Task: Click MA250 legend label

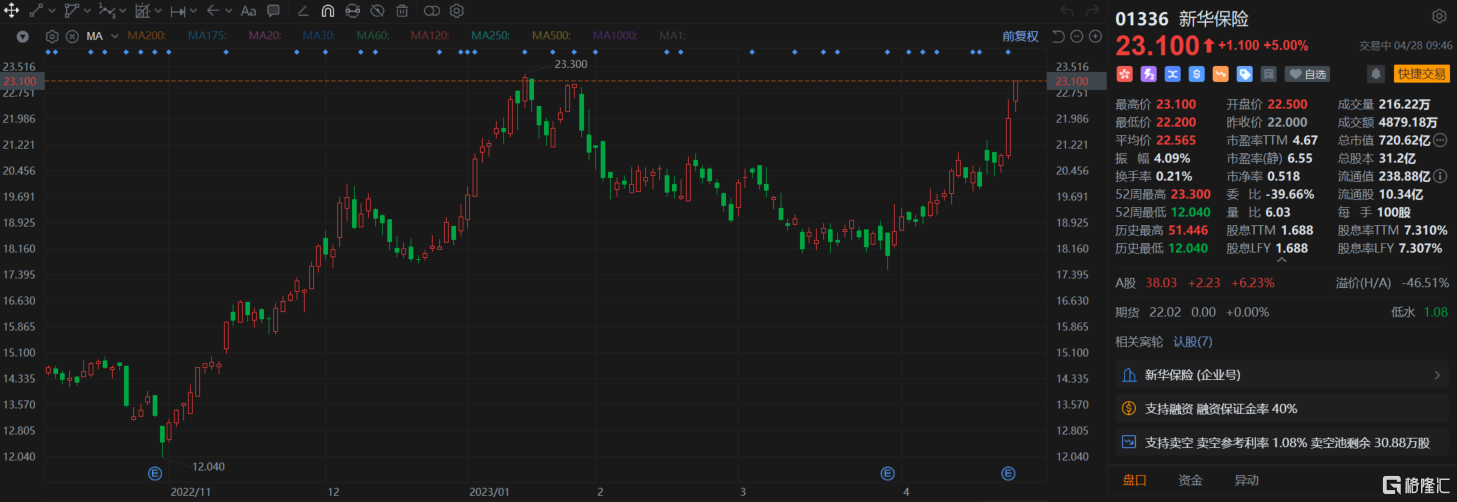Action: click(490, 36)
